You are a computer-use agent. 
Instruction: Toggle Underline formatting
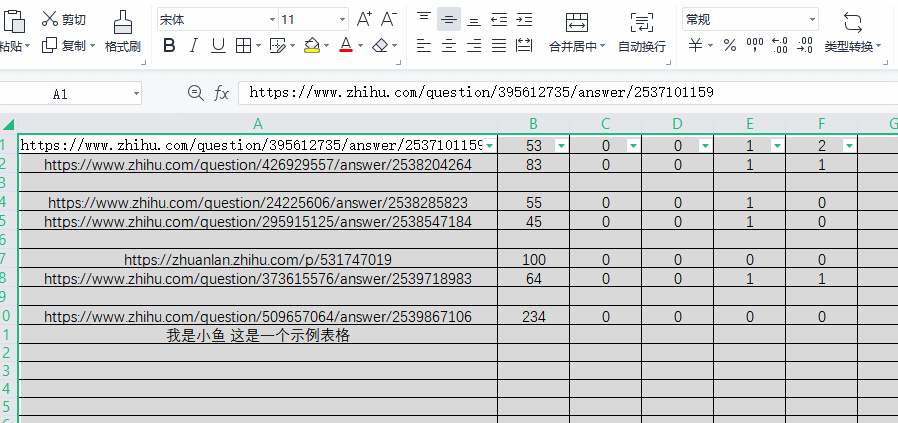click(218, 45)
